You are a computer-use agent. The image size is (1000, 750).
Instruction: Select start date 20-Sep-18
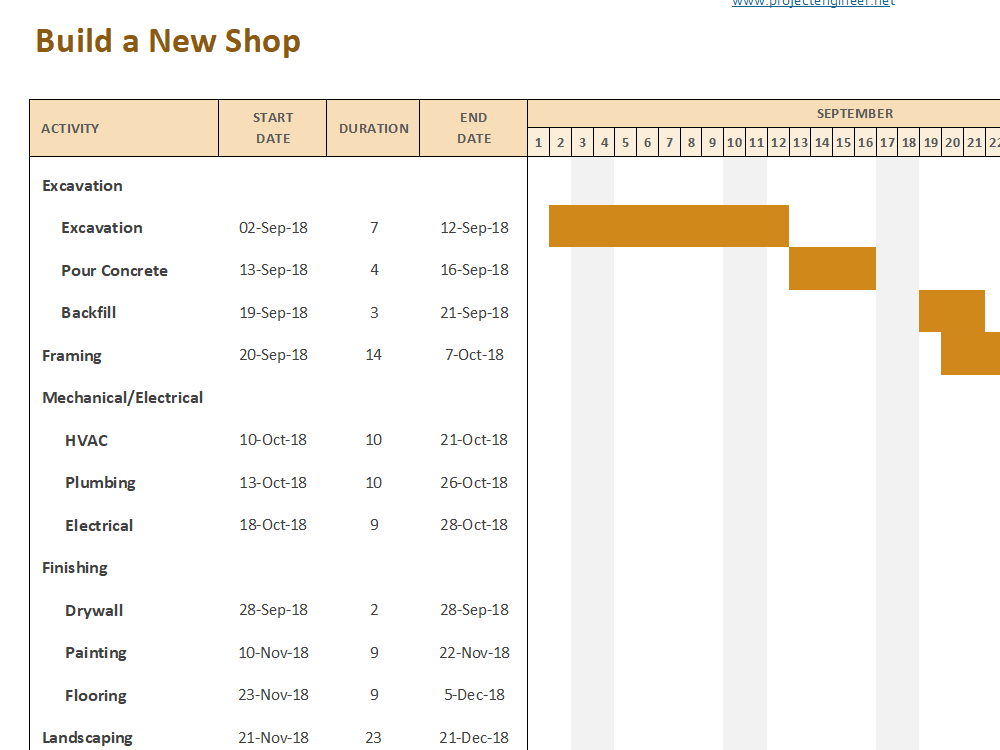coord(273,355)
